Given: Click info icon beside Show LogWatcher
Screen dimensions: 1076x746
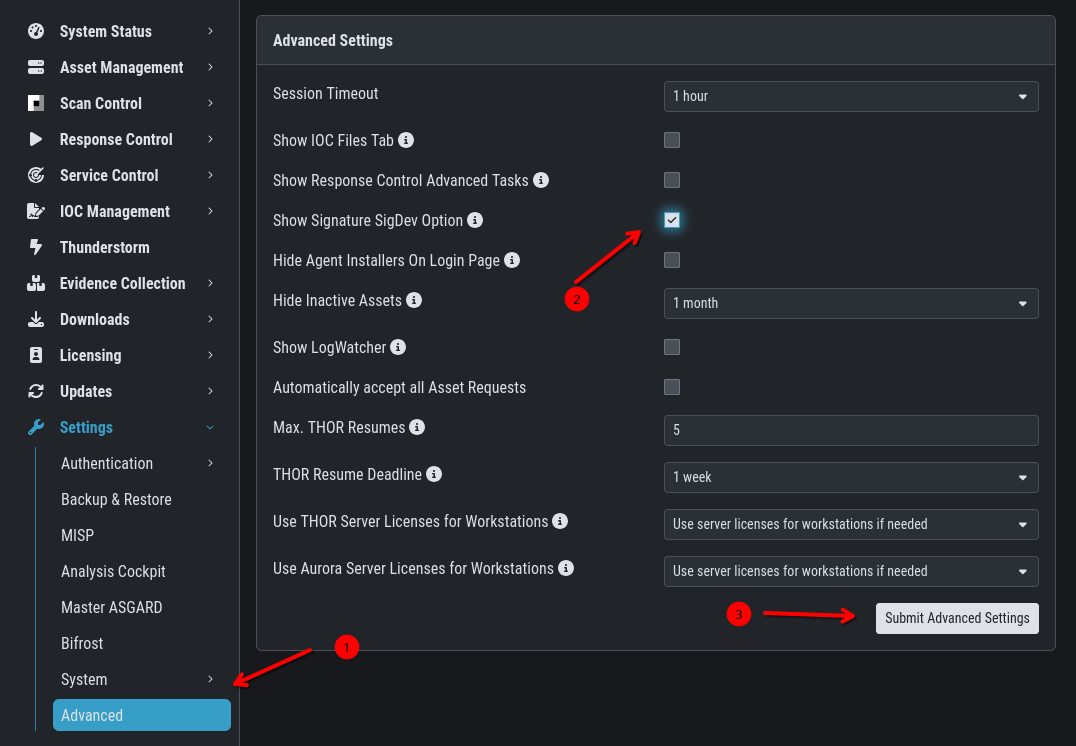Looking at the screenshot, I should coord(398,347).
